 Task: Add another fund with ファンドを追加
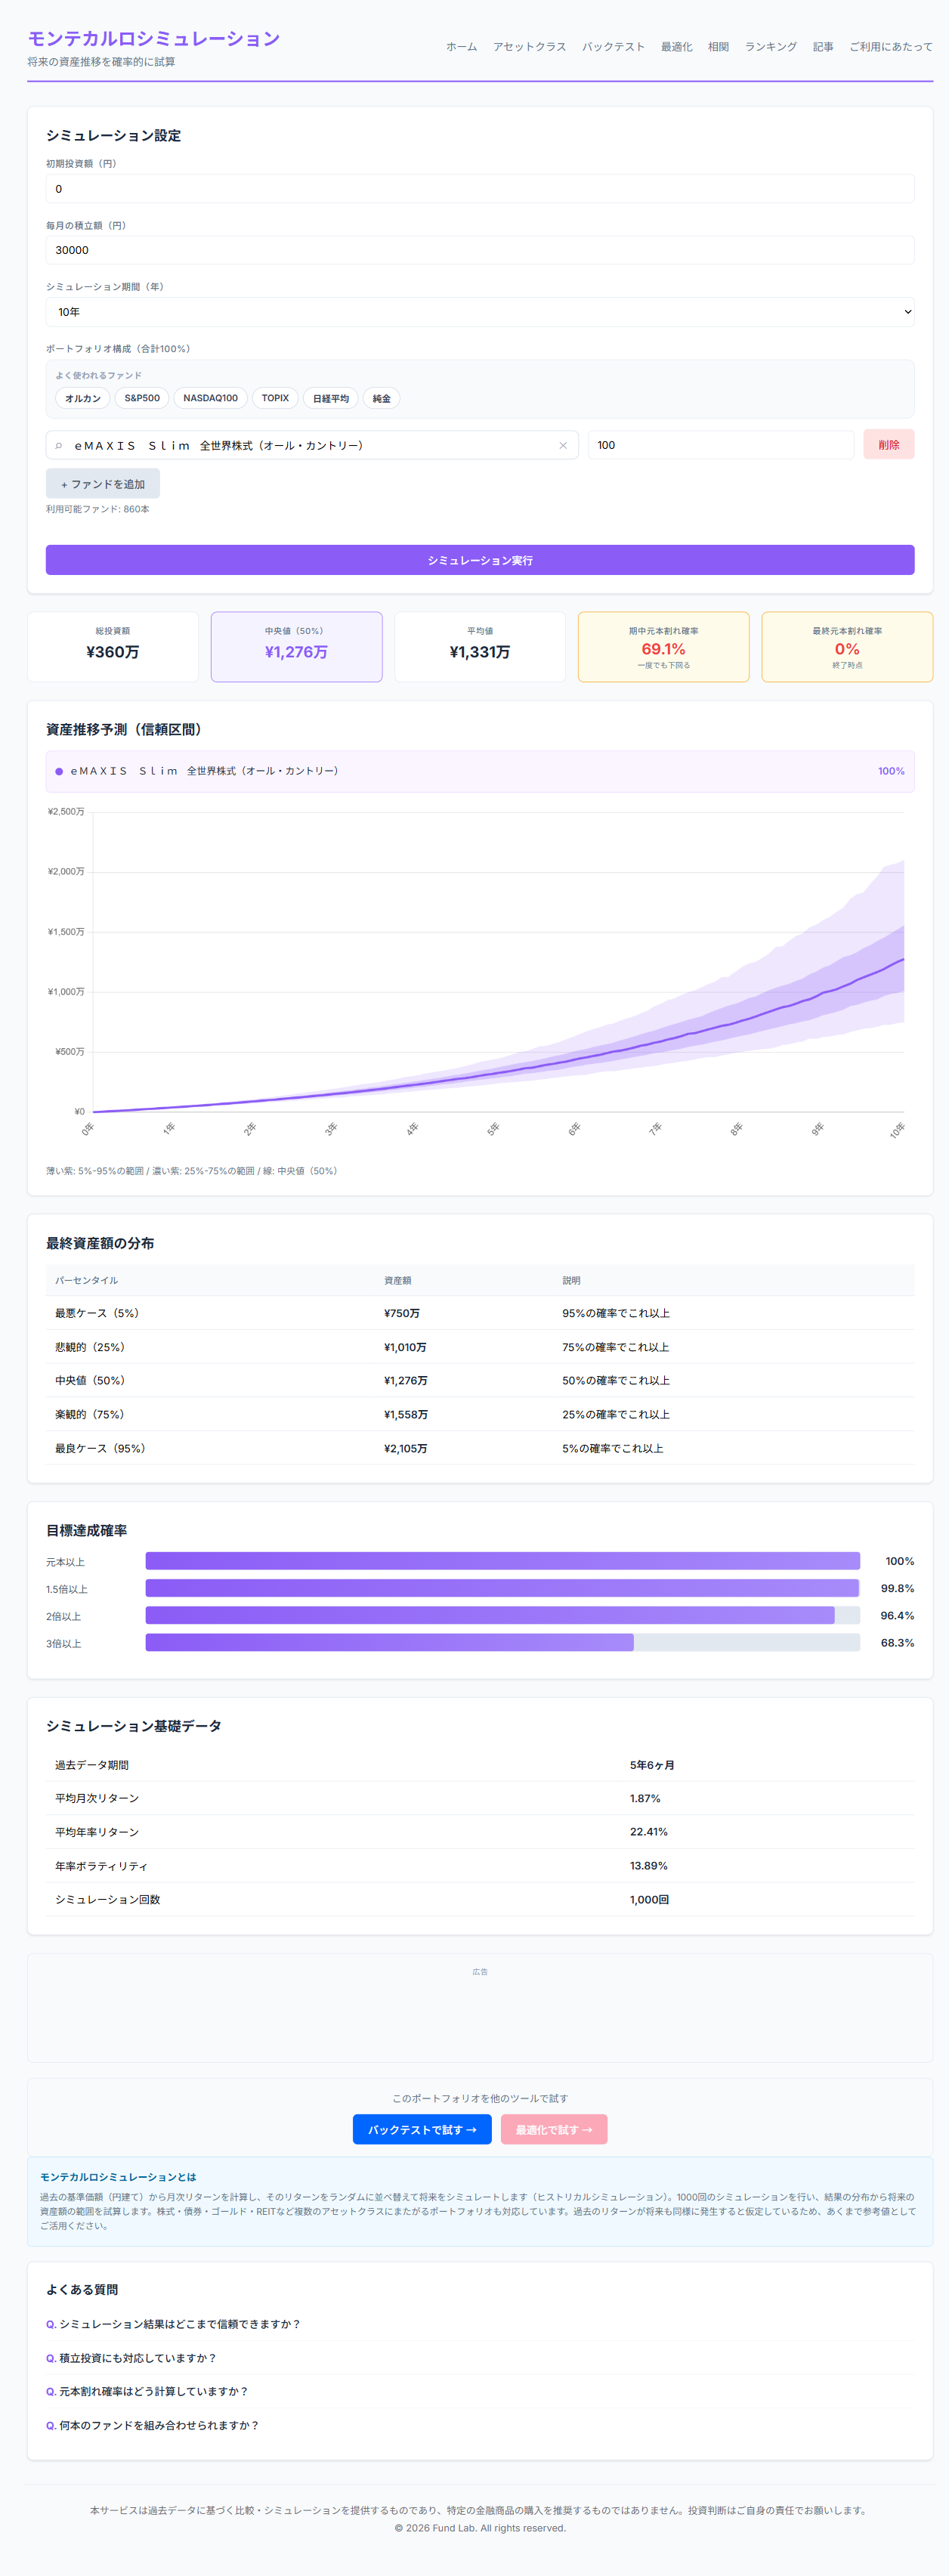[103, 484]
